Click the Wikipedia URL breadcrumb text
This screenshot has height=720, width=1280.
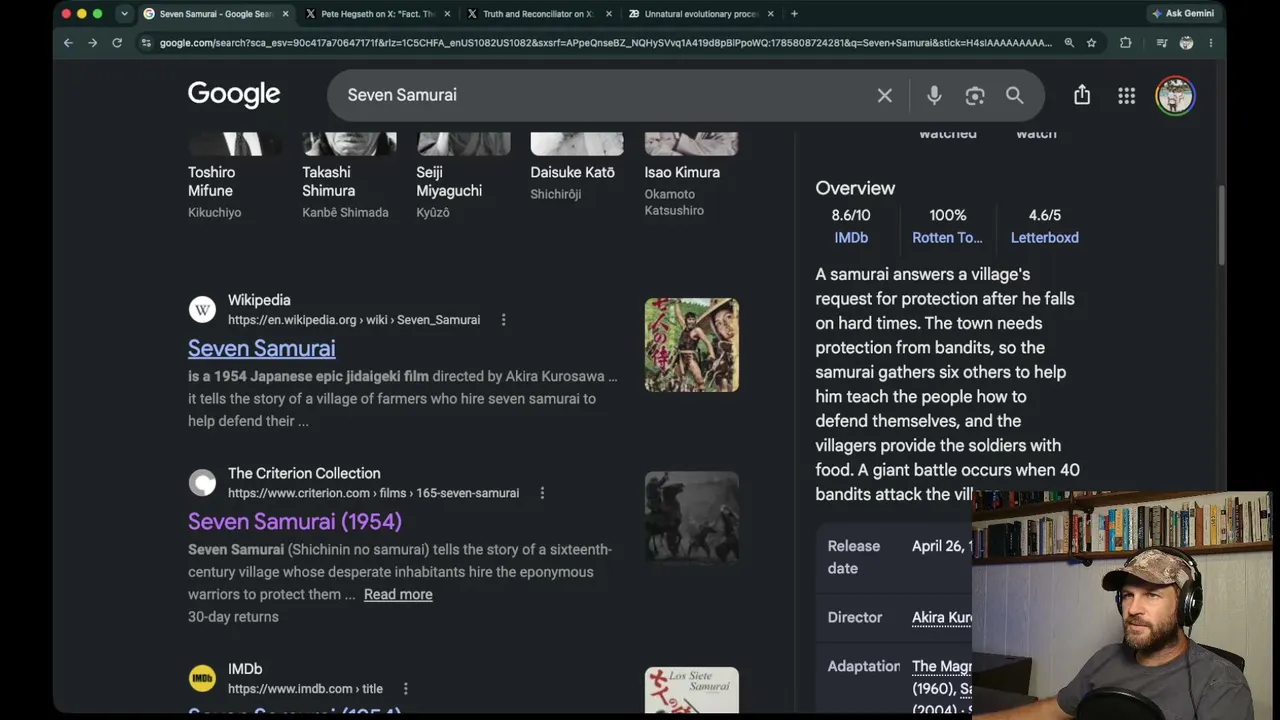pos(354,320)
